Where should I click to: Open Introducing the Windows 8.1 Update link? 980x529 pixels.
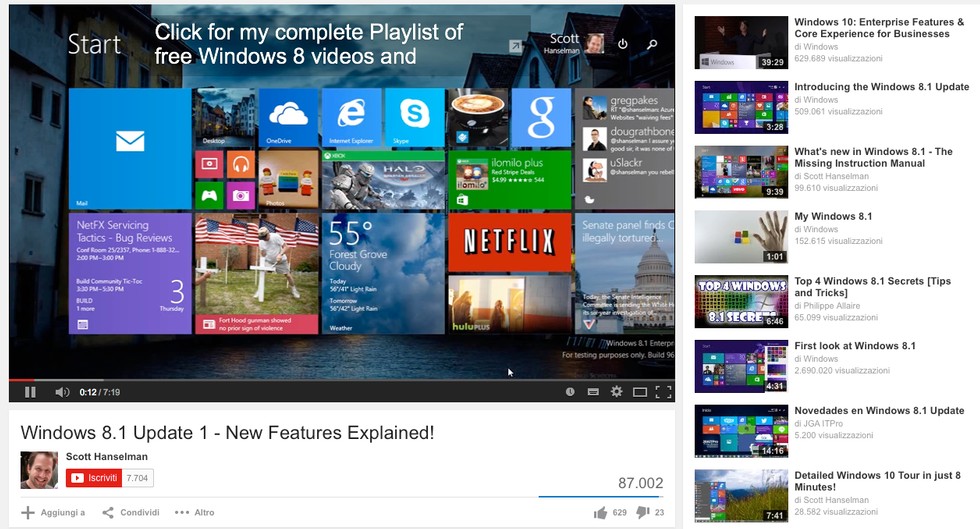[x=882, y=87]
